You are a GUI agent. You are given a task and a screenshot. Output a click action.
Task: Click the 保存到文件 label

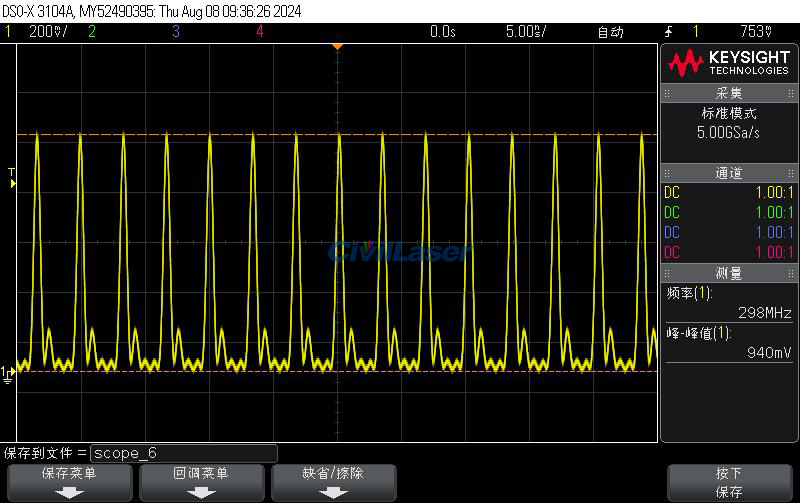[38, 453]
